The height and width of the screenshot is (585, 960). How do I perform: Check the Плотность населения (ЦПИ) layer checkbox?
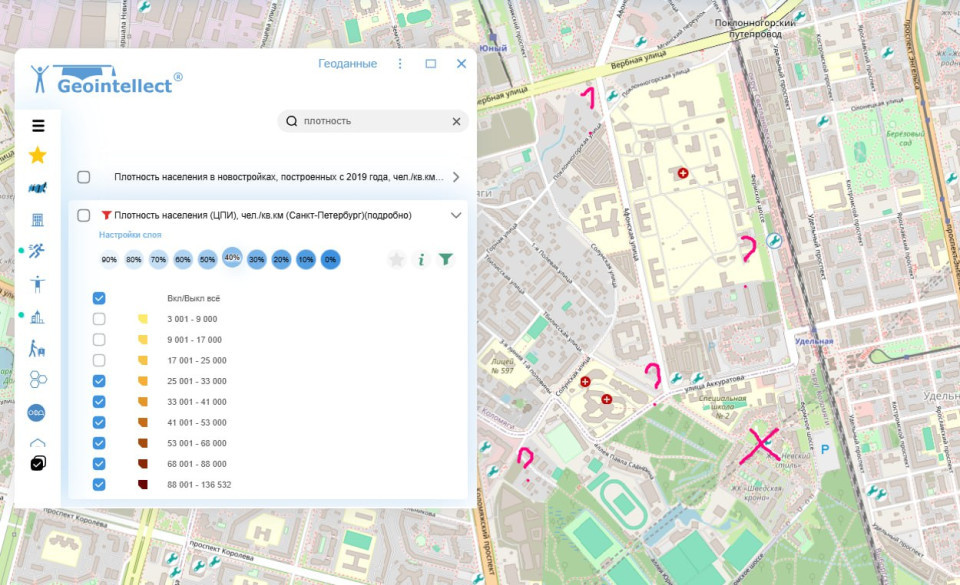pos(84,215)
